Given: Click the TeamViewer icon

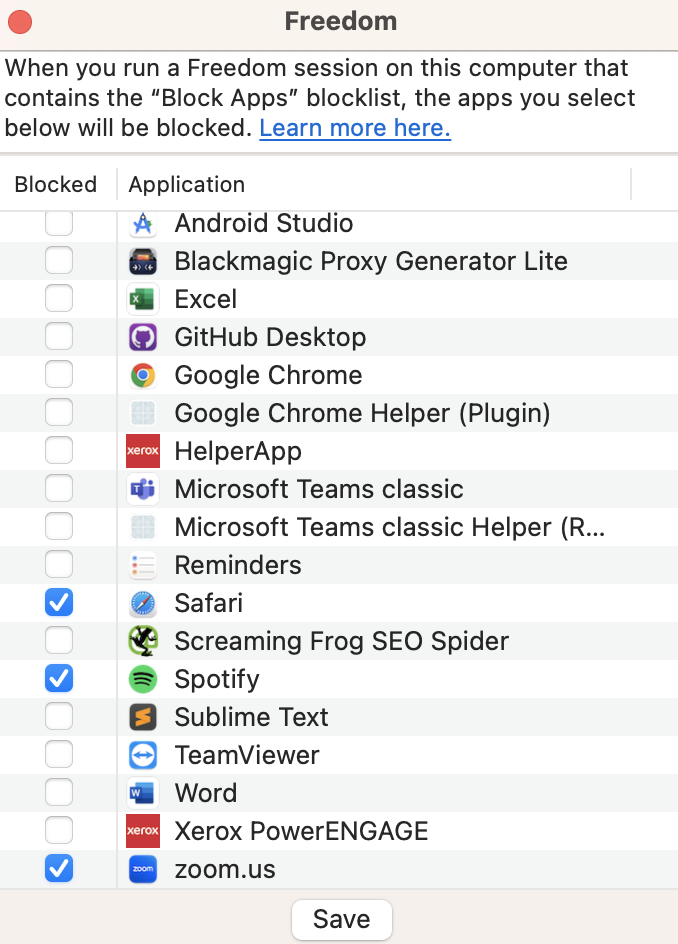Looking at the screenshot, I should click(x=143, y=755).
